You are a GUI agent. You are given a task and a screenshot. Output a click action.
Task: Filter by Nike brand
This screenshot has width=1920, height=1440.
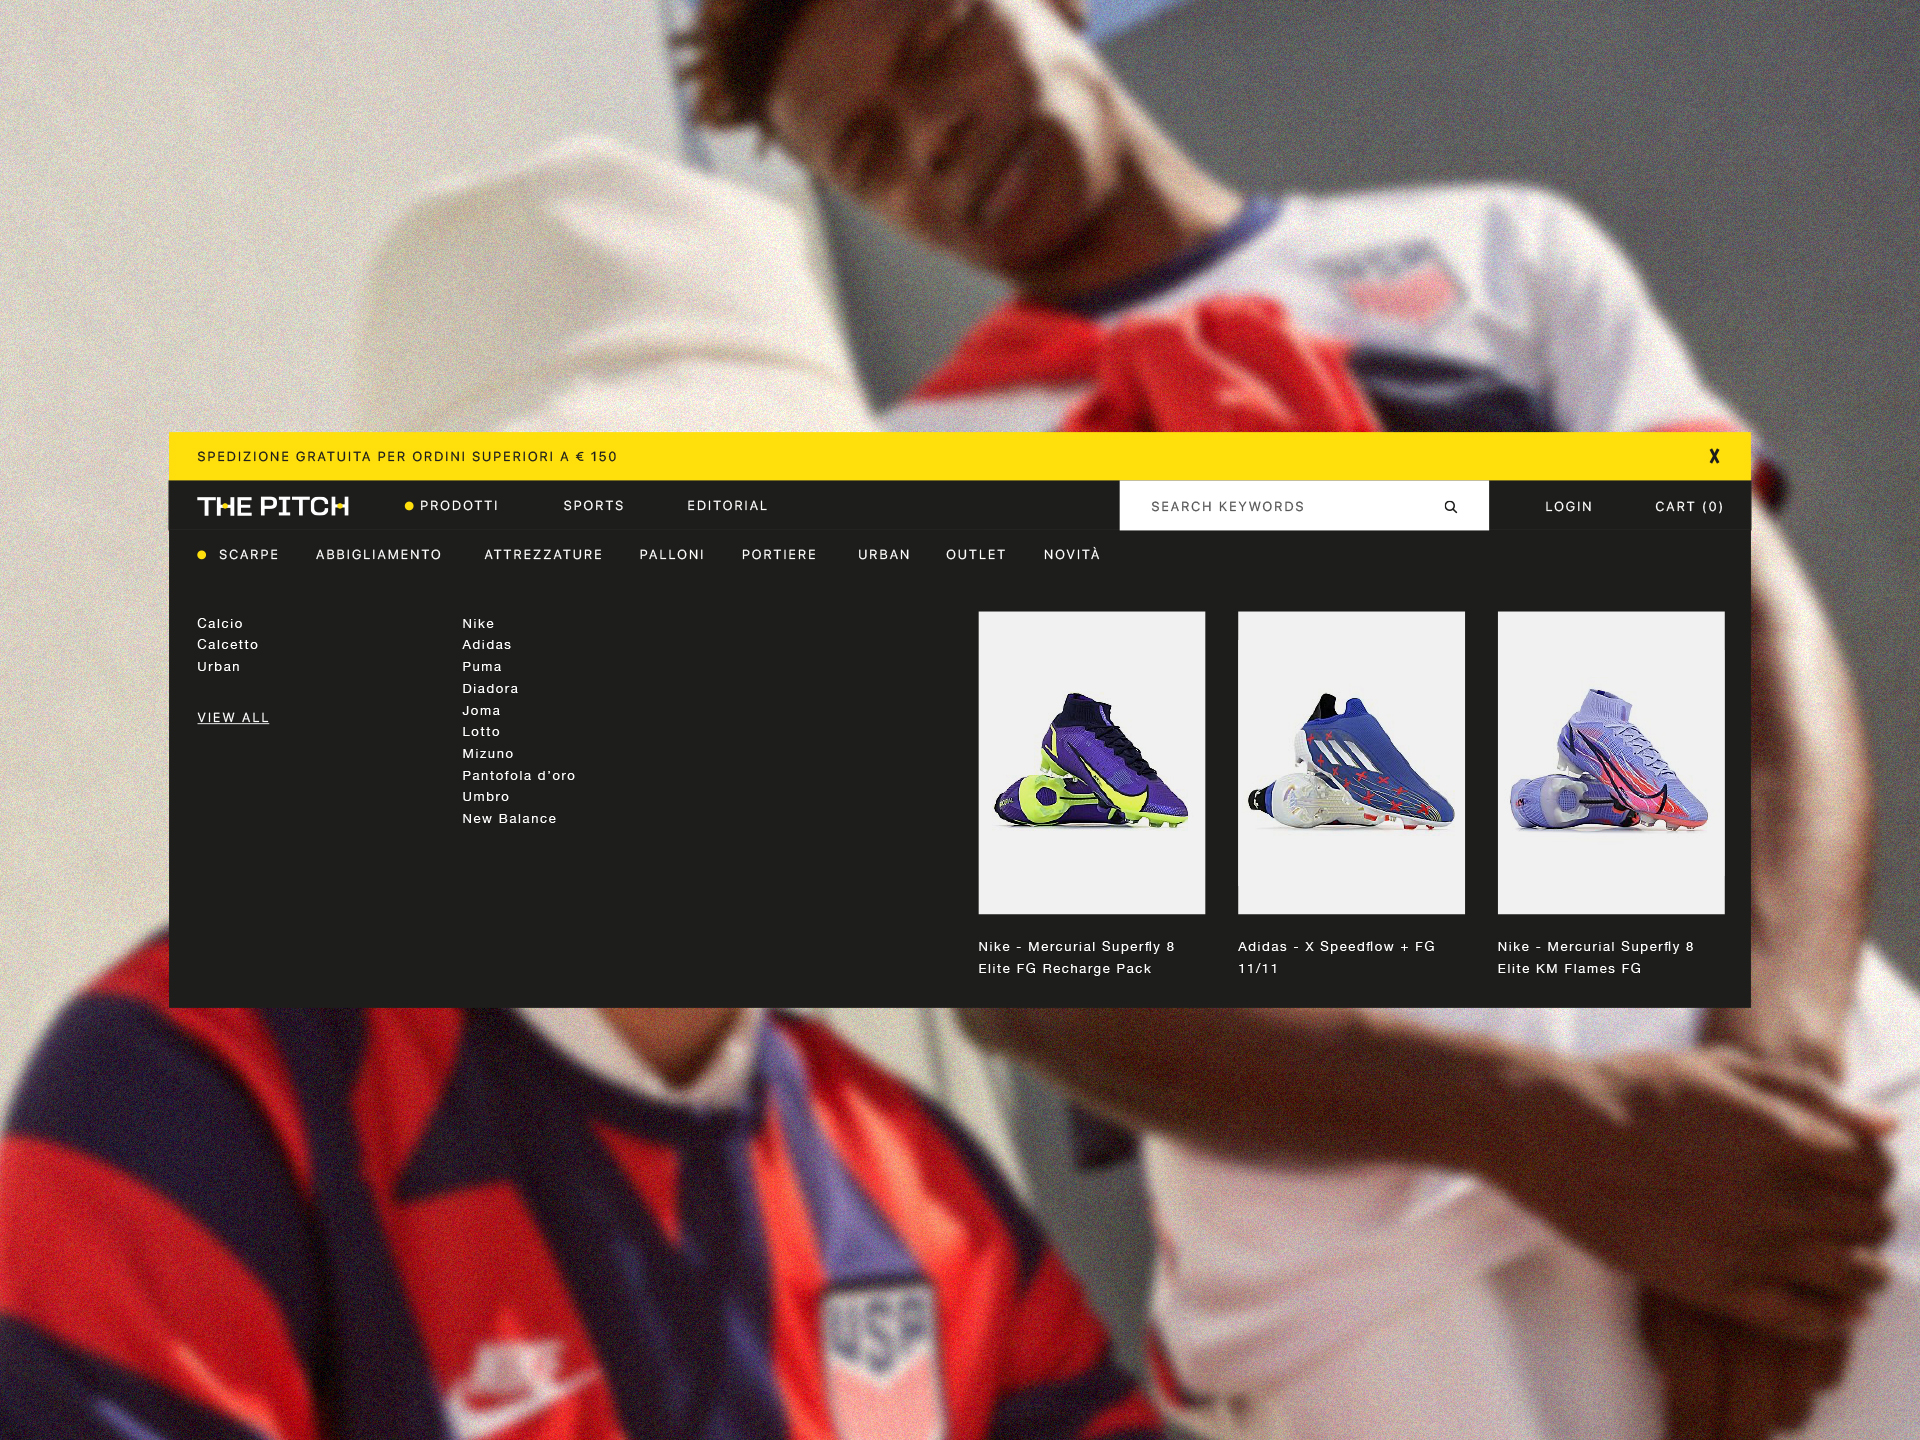pos(478,624)
